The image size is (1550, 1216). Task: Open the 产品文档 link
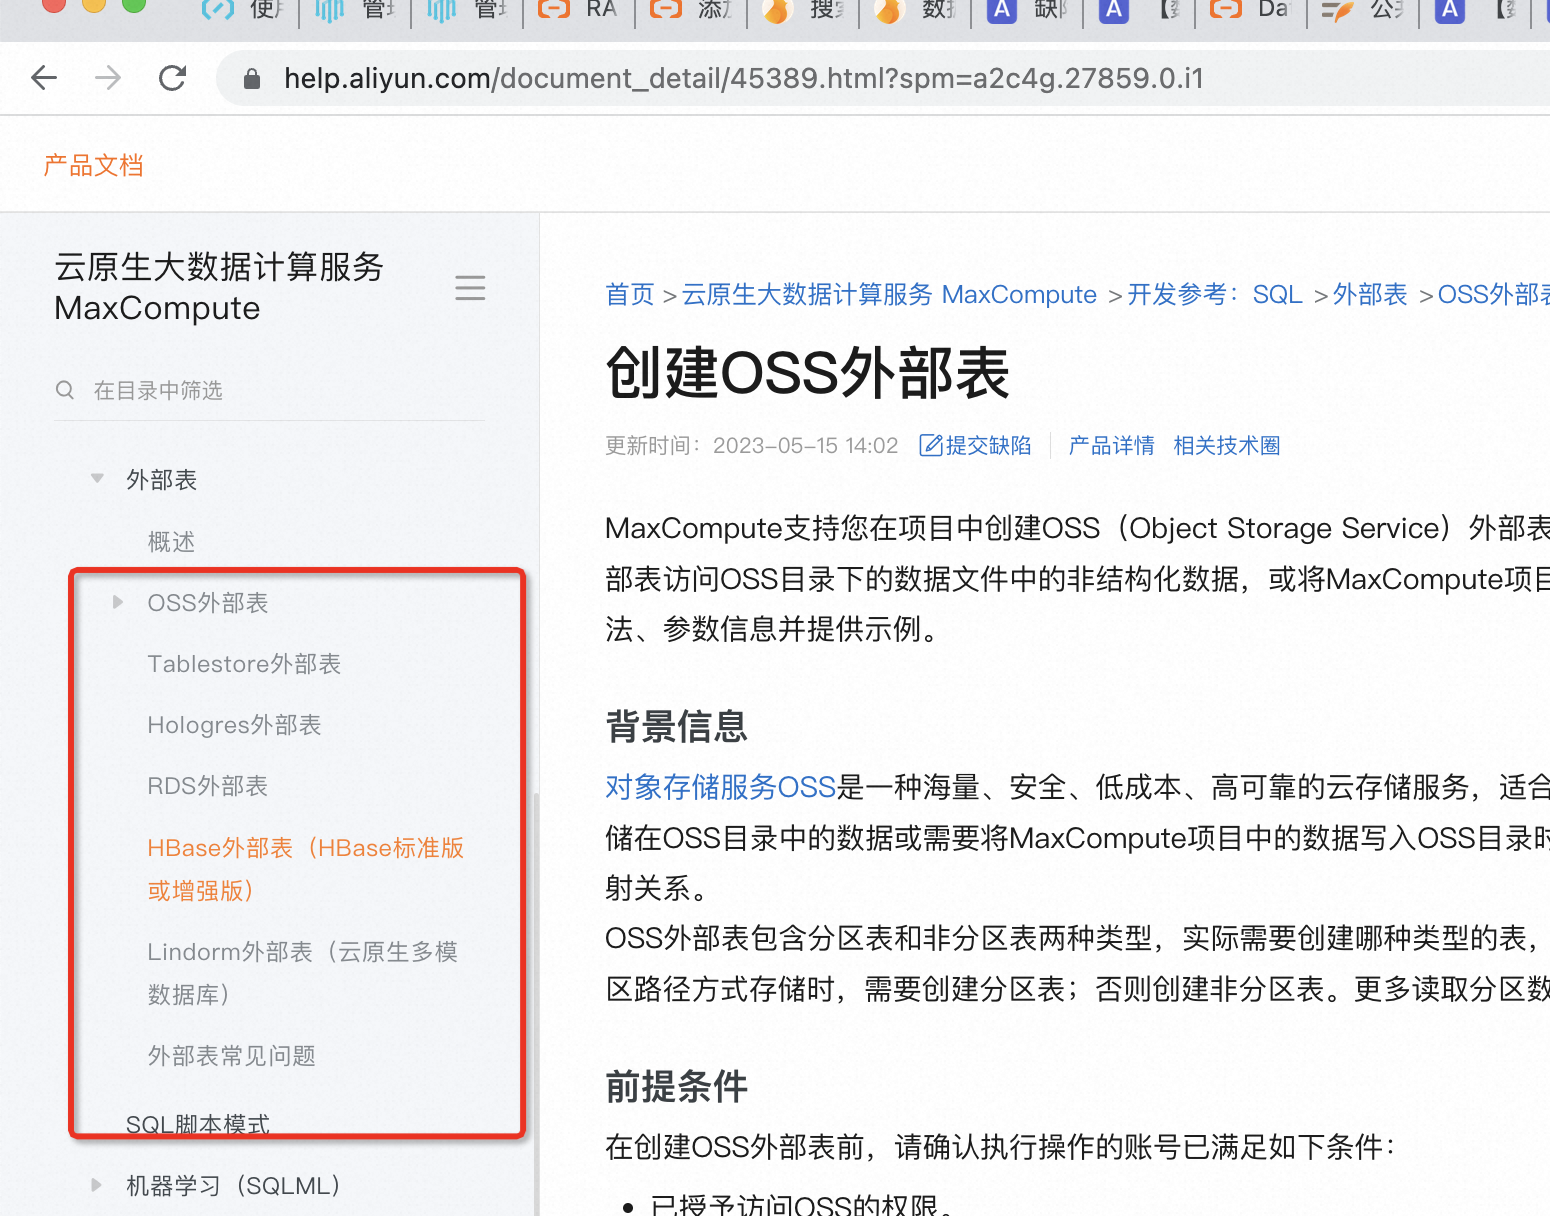[94, 165]
